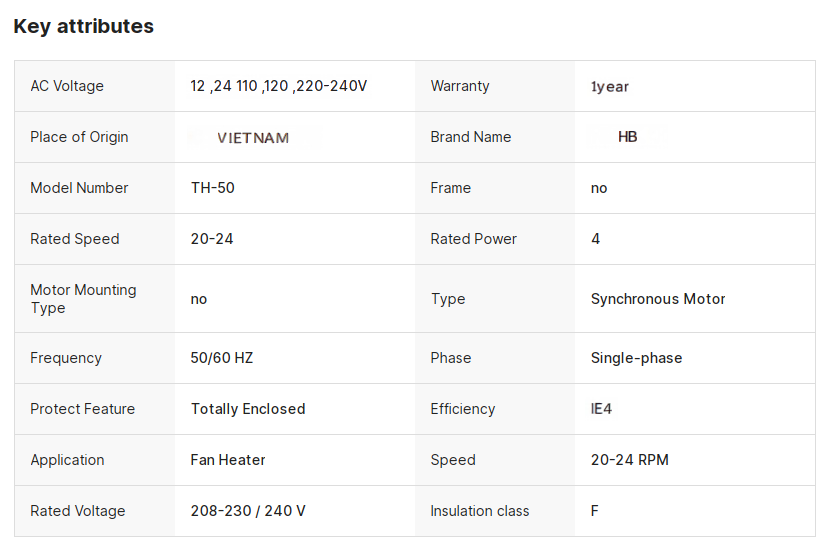The height and width of the screenshot is (537, 816).
Task: Select the Totally Enclosed value
Action: (248, 409)
